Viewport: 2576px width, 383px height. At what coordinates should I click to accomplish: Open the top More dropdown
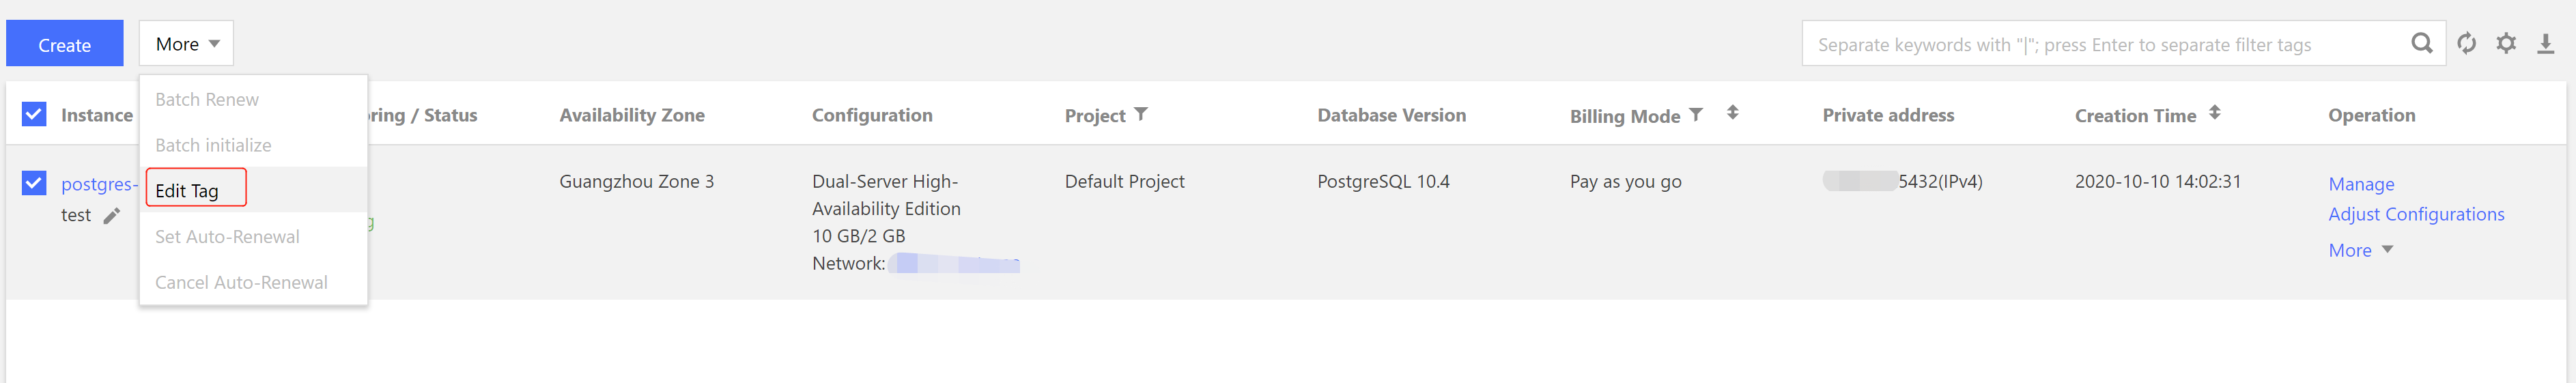click(186, 44)
